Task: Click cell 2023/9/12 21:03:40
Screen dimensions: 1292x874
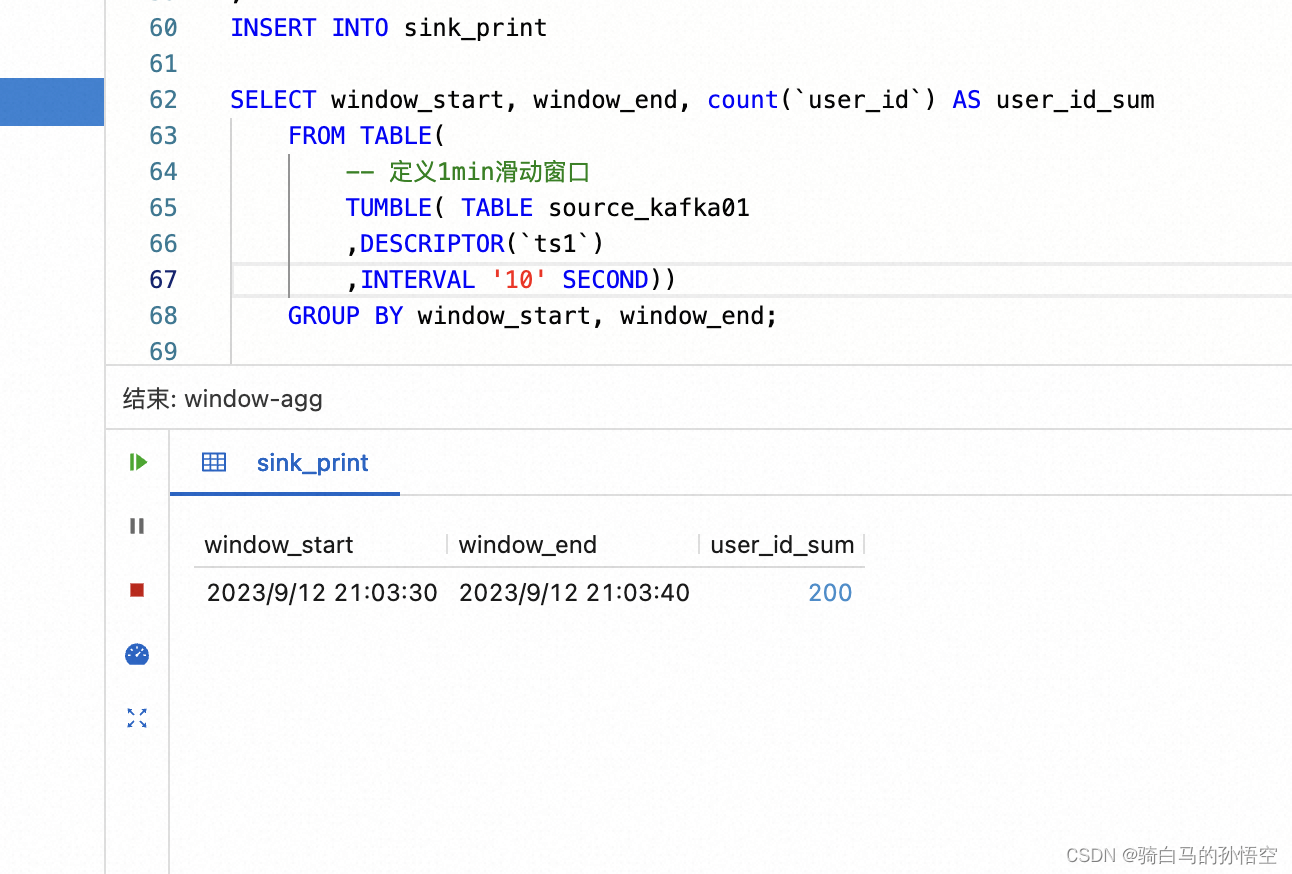Action: click(574, 593)
